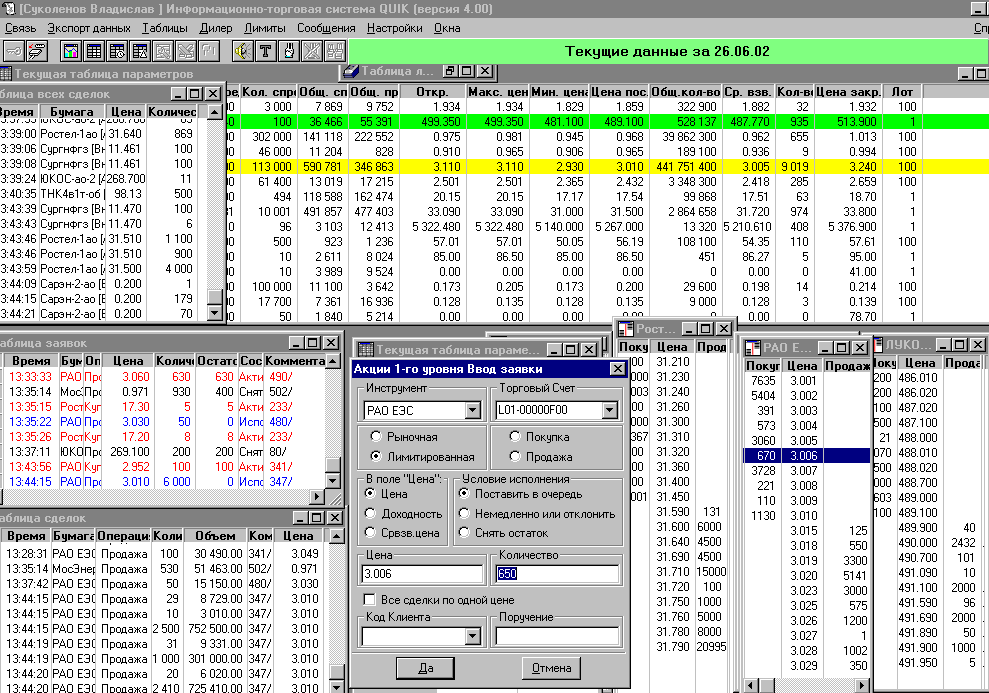
Task: Choose the 'Продажа' operation
Action: point(515,456)
